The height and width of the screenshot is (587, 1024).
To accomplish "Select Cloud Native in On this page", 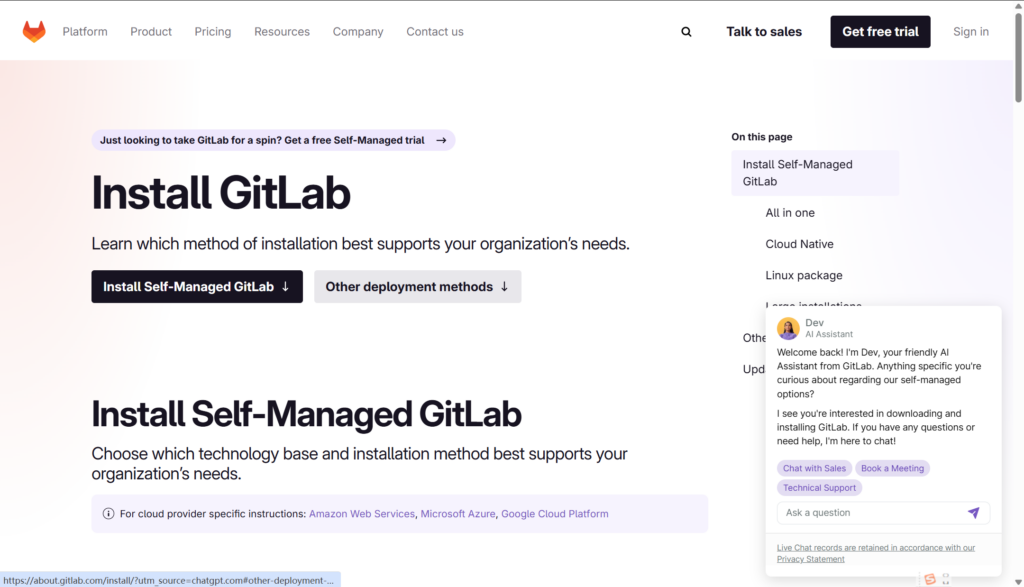I will click(x=799, y=244).
